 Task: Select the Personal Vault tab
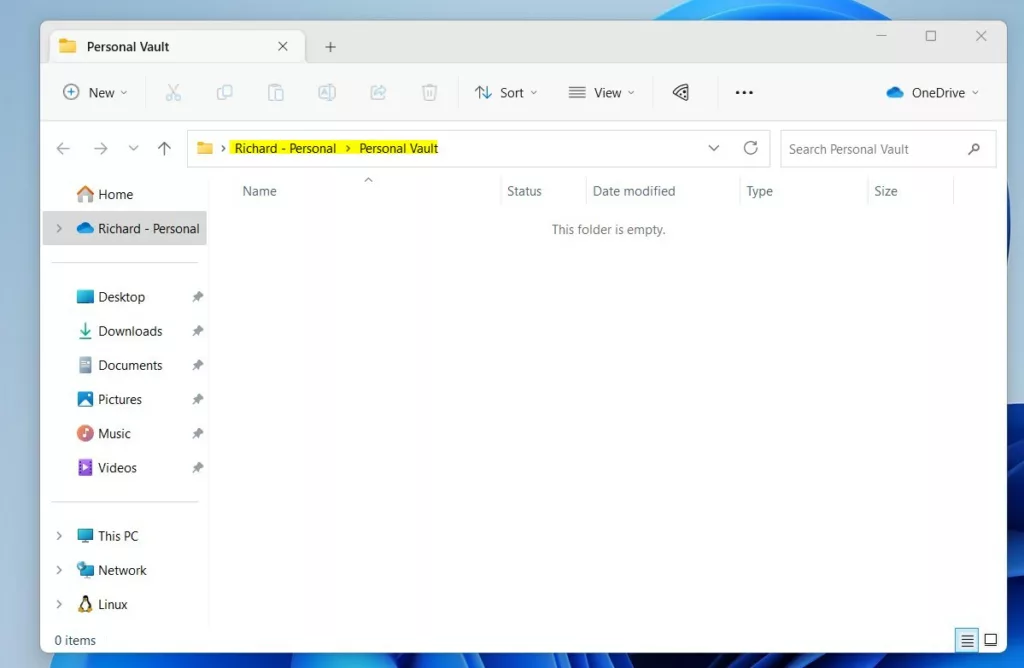click(178, 46)
